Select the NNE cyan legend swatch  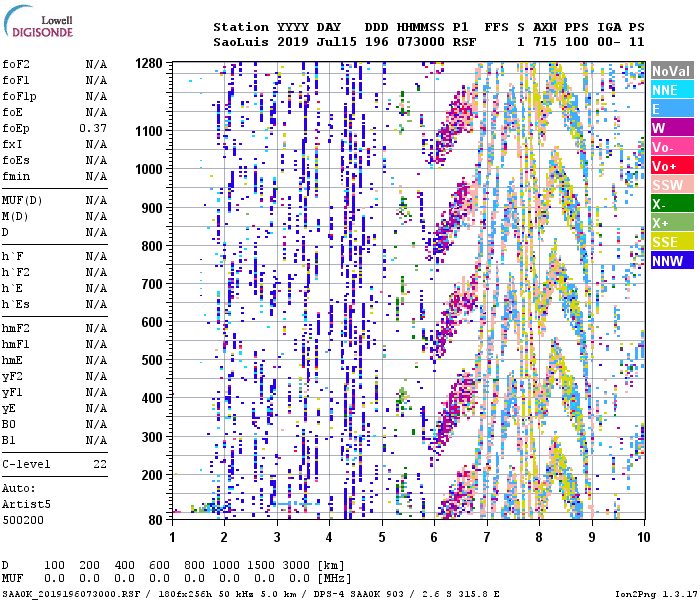point(672,90)
